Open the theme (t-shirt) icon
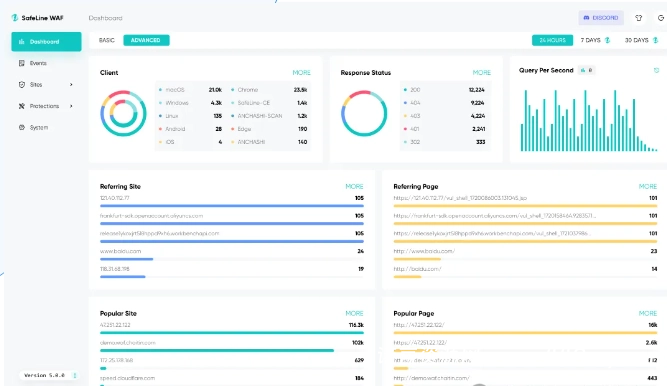 [x=638, y=18]
